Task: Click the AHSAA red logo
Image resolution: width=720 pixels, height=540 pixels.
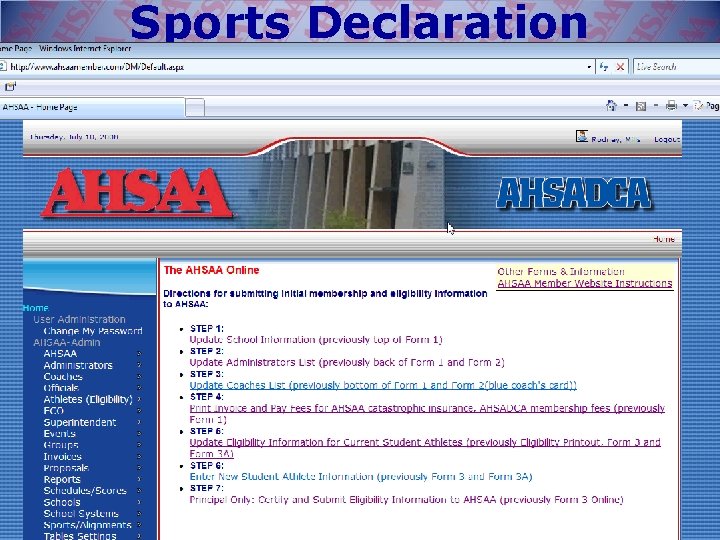Action: click(x=137, y=192)
